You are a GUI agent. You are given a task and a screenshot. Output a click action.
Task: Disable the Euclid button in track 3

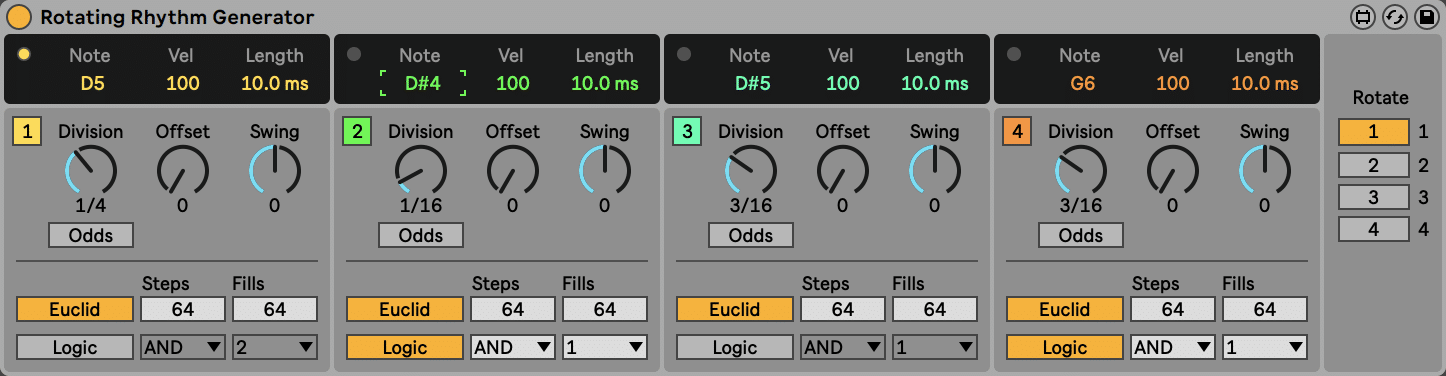click(735, 309)
